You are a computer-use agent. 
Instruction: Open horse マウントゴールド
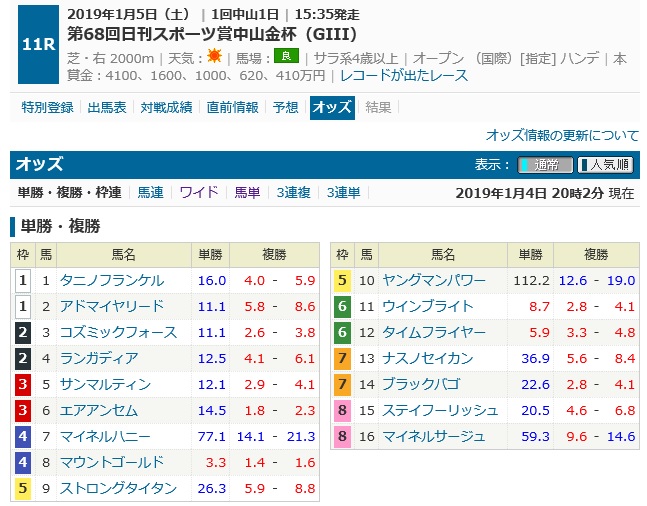[x=112, y=463]
